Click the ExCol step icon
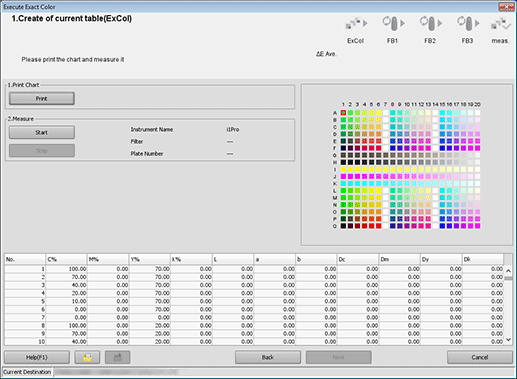The height and width of the screenshot is (379, 517). point(356,24)
